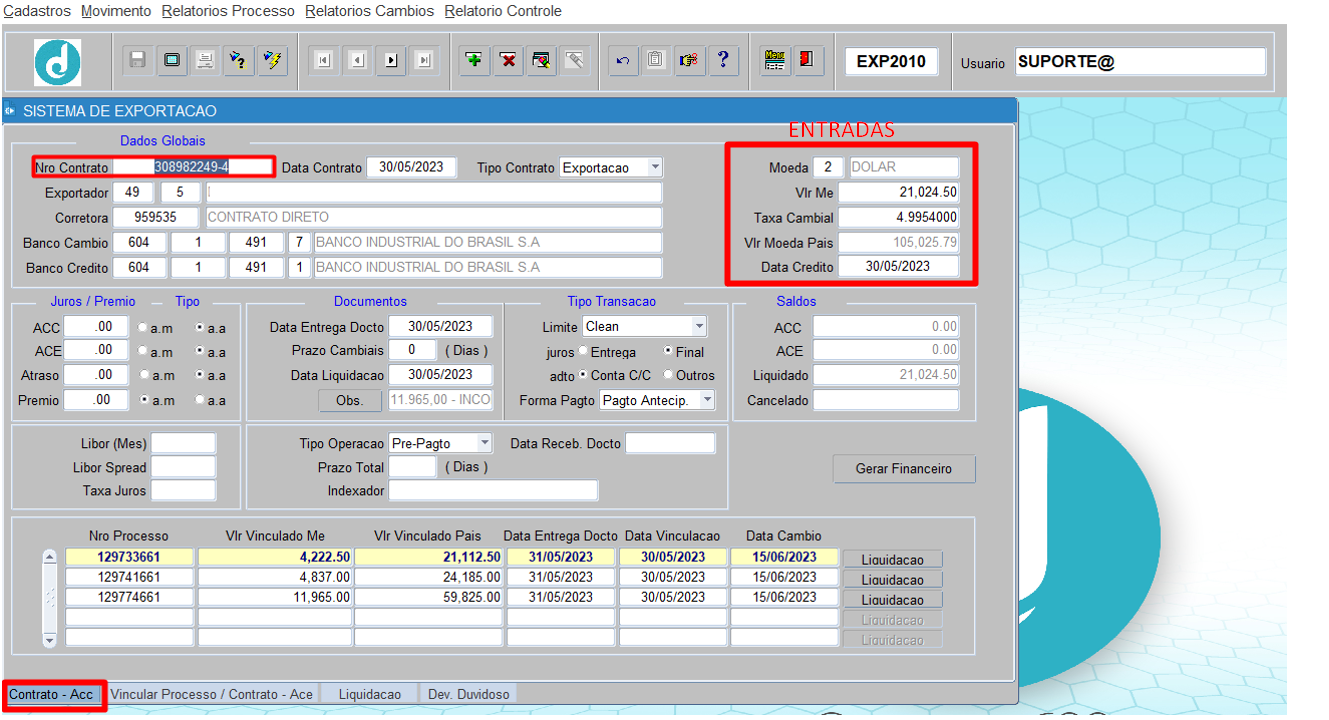Viewport: 1329px width, 720px height.
Task: Choose Final radio for juros
Action: coord(668,351)
